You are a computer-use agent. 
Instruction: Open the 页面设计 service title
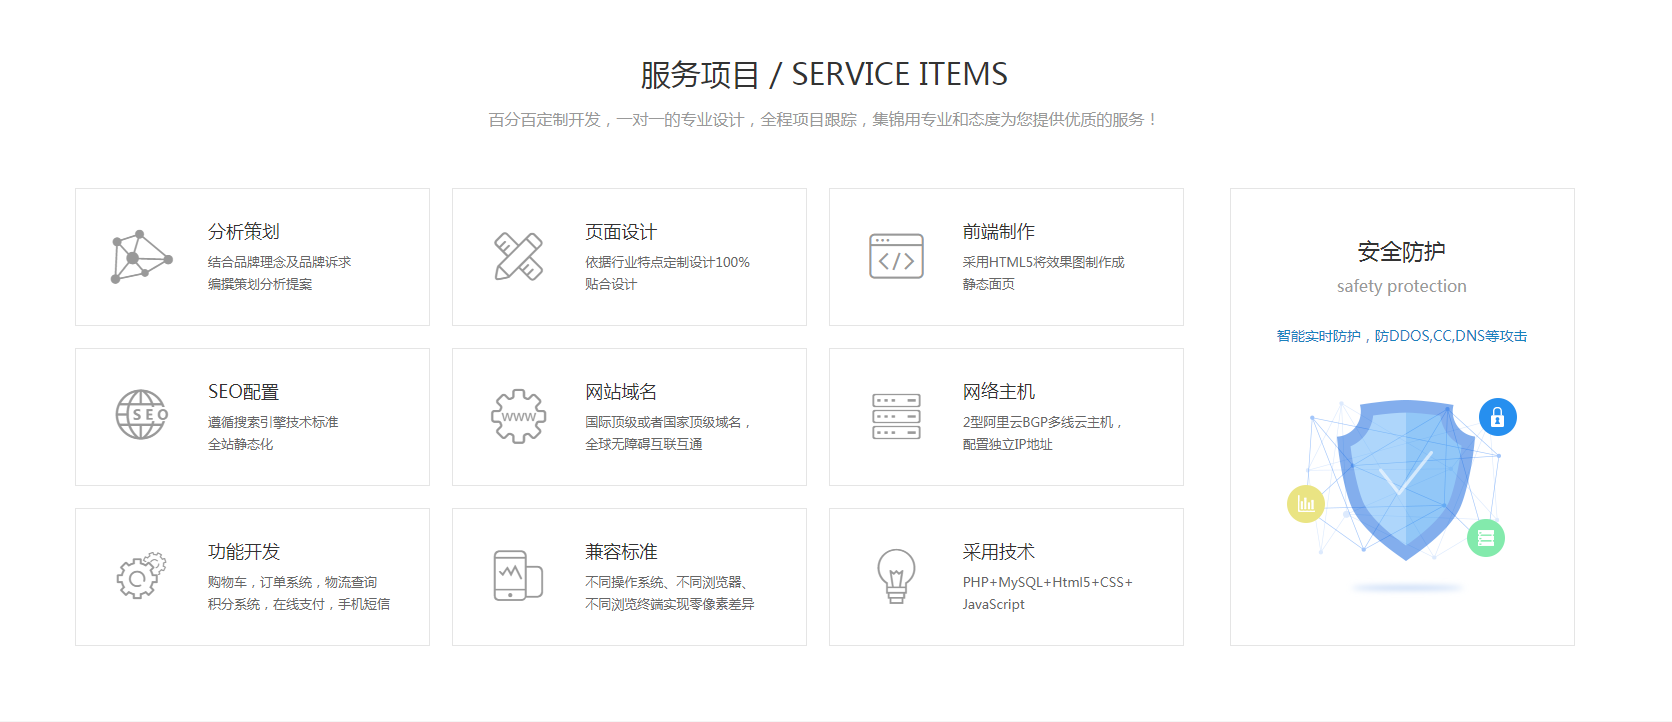click(x=621, y=232)
